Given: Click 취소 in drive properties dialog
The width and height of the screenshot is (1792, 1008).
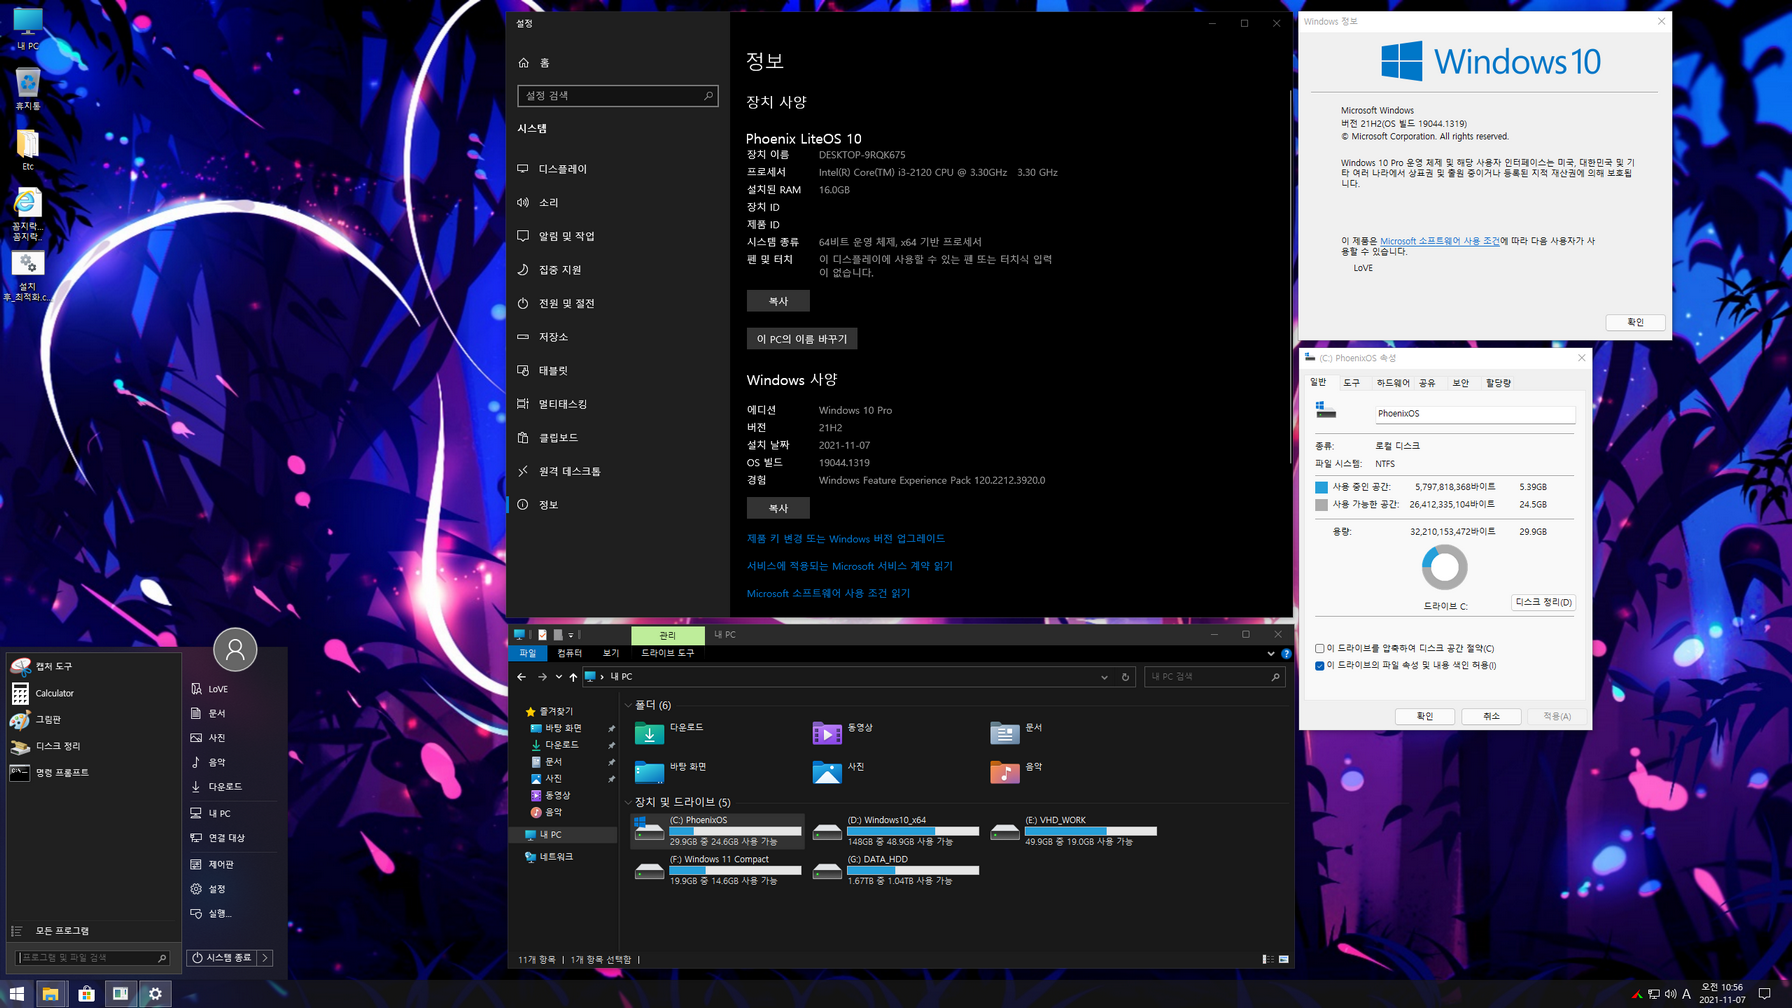Looking at the screenshot, I should [x=1491, y=716].
